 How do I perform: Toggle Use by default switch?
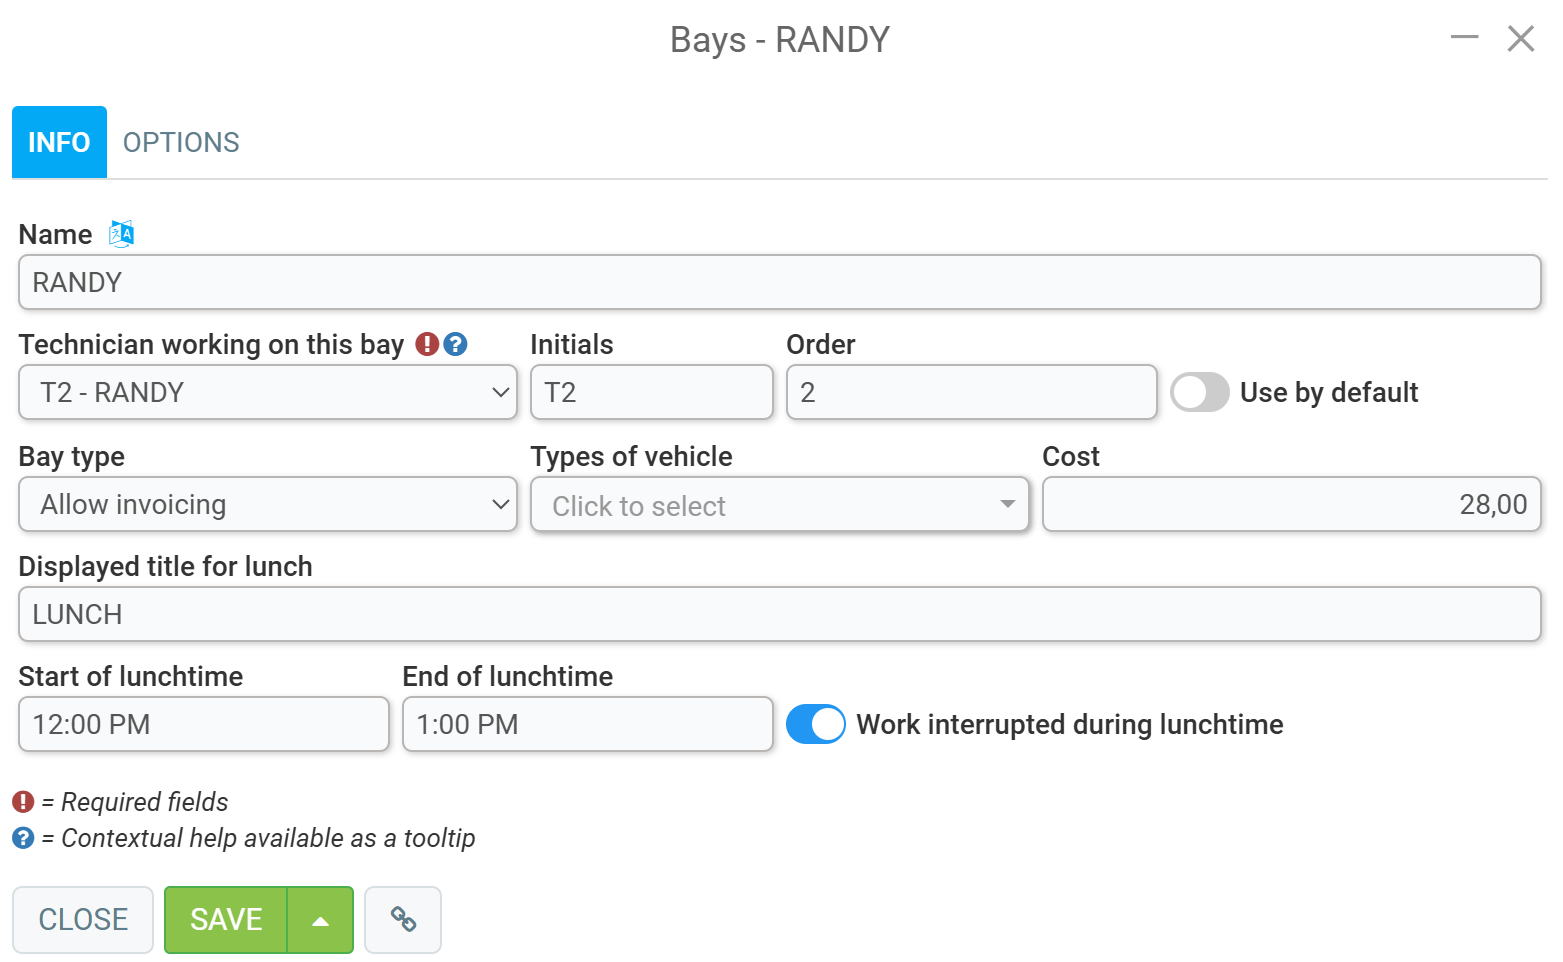pos(1199,392)
